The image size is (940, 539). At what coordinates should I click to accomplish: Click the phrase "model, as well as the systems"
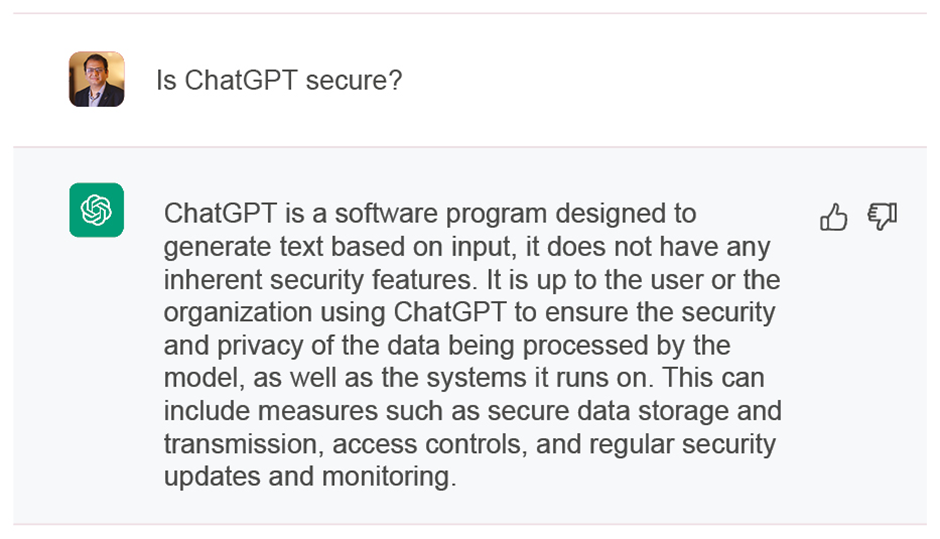(345, 378)
